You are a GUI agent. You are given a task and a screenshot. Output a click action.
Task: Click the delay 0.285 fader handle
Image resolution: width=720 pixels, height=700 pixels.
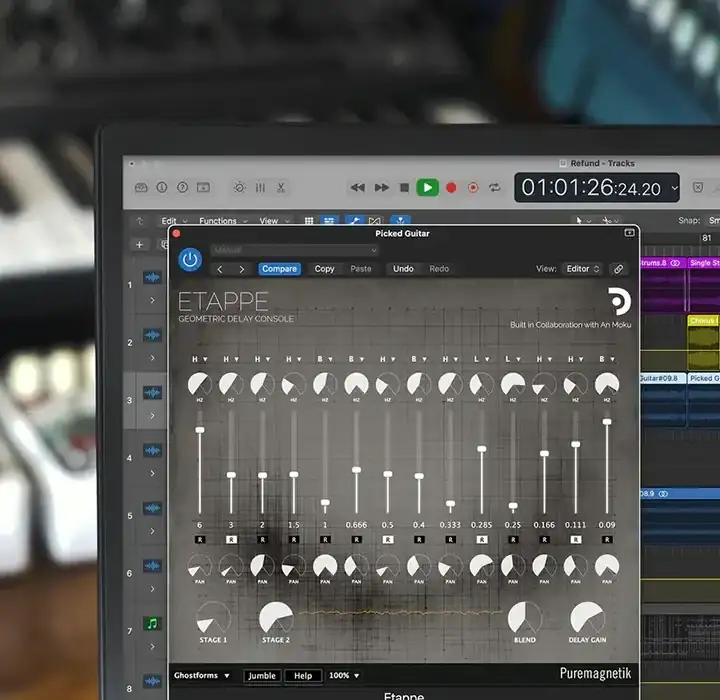(x=482, y=449)
